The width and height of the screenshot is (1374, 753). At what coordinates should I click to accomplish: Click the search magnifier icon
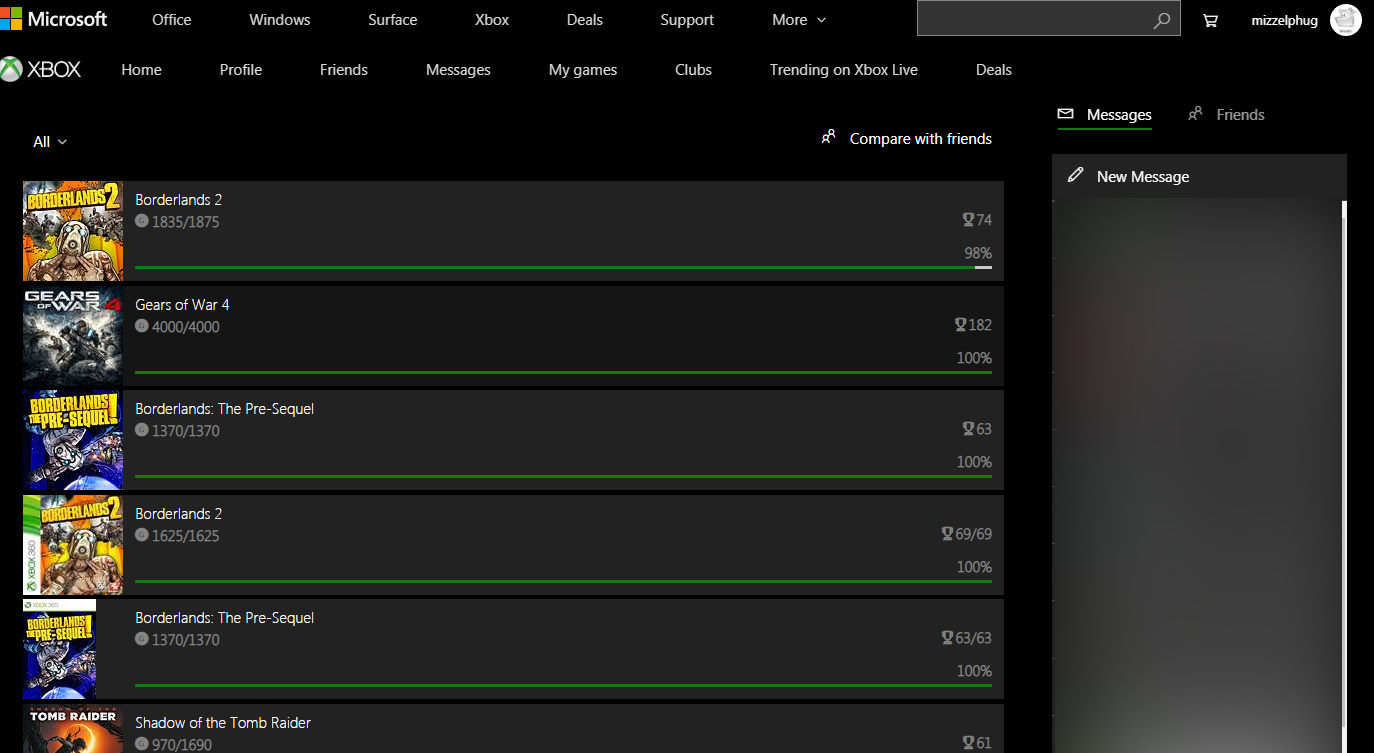tap(1161, 20)
